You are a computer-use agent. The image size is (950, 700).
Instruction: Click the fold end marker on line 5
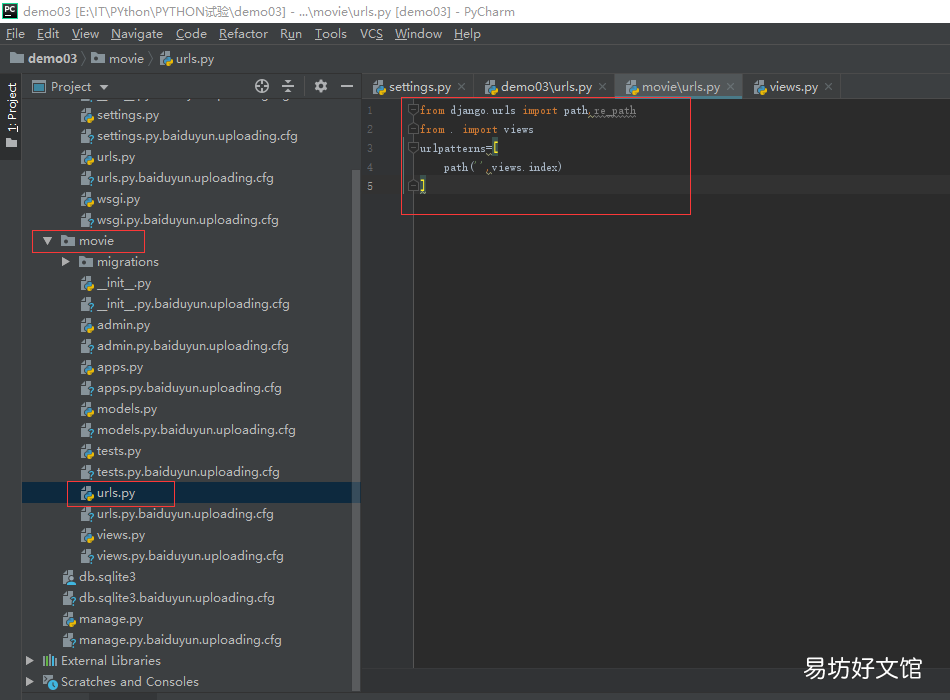413,185
